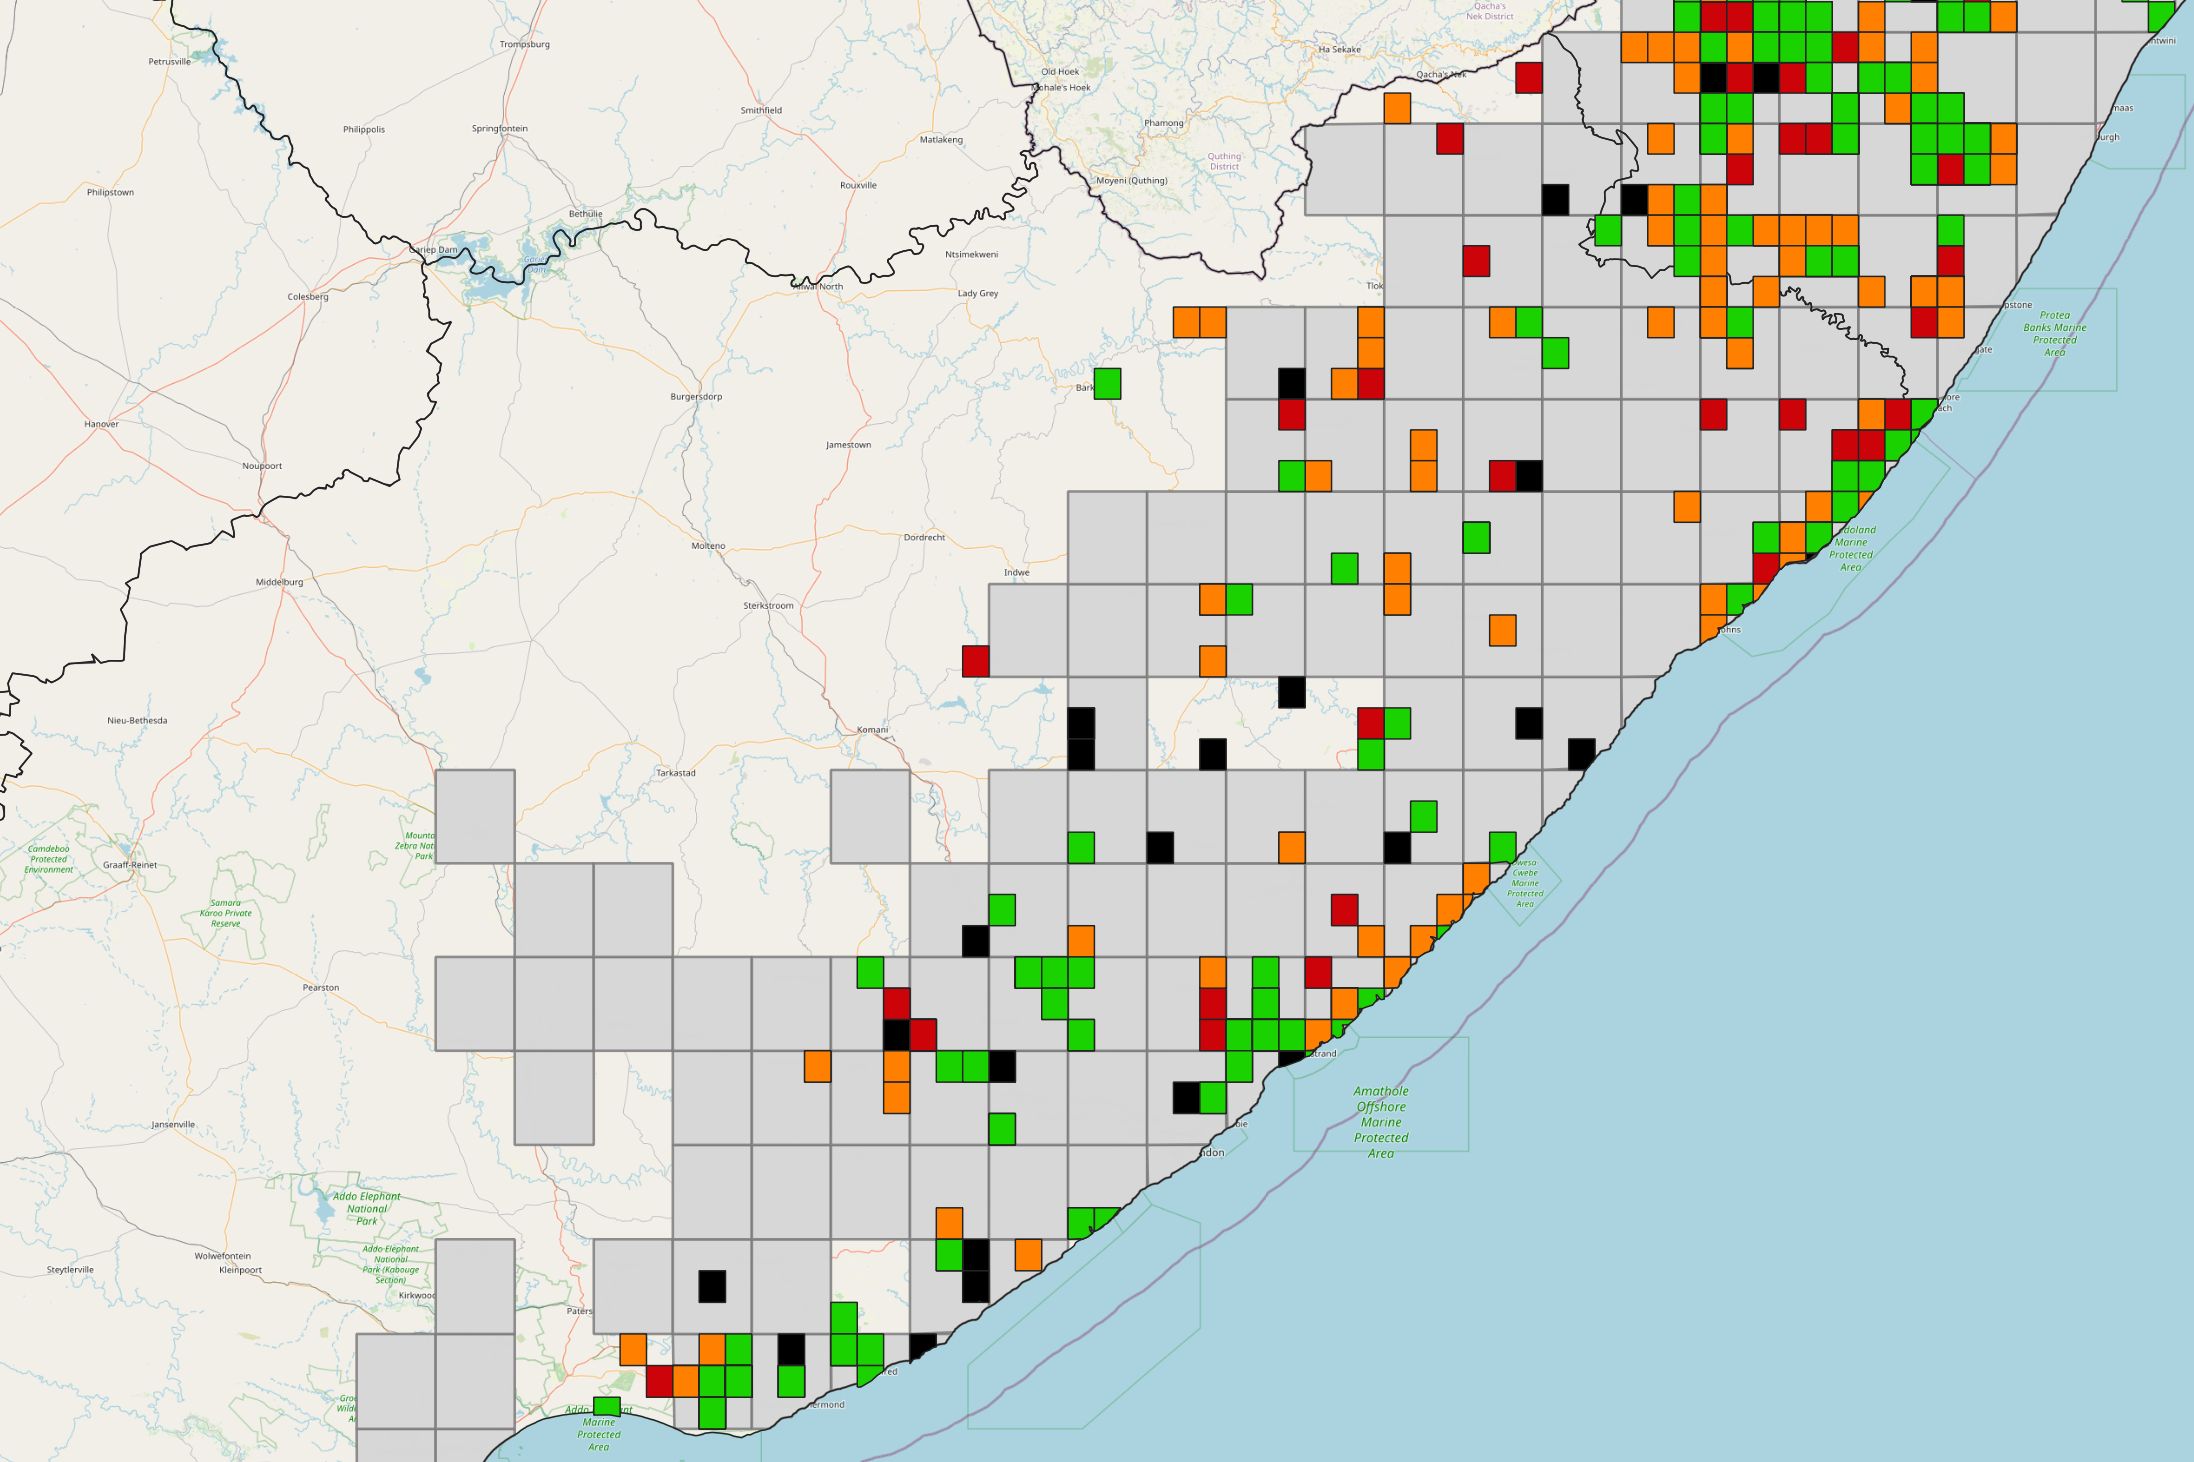The width and height of the screenshot is (2194, 1462).
Task: Click the Protea Banks Marine Protected Area label
Action: [x=2054, y=333]
